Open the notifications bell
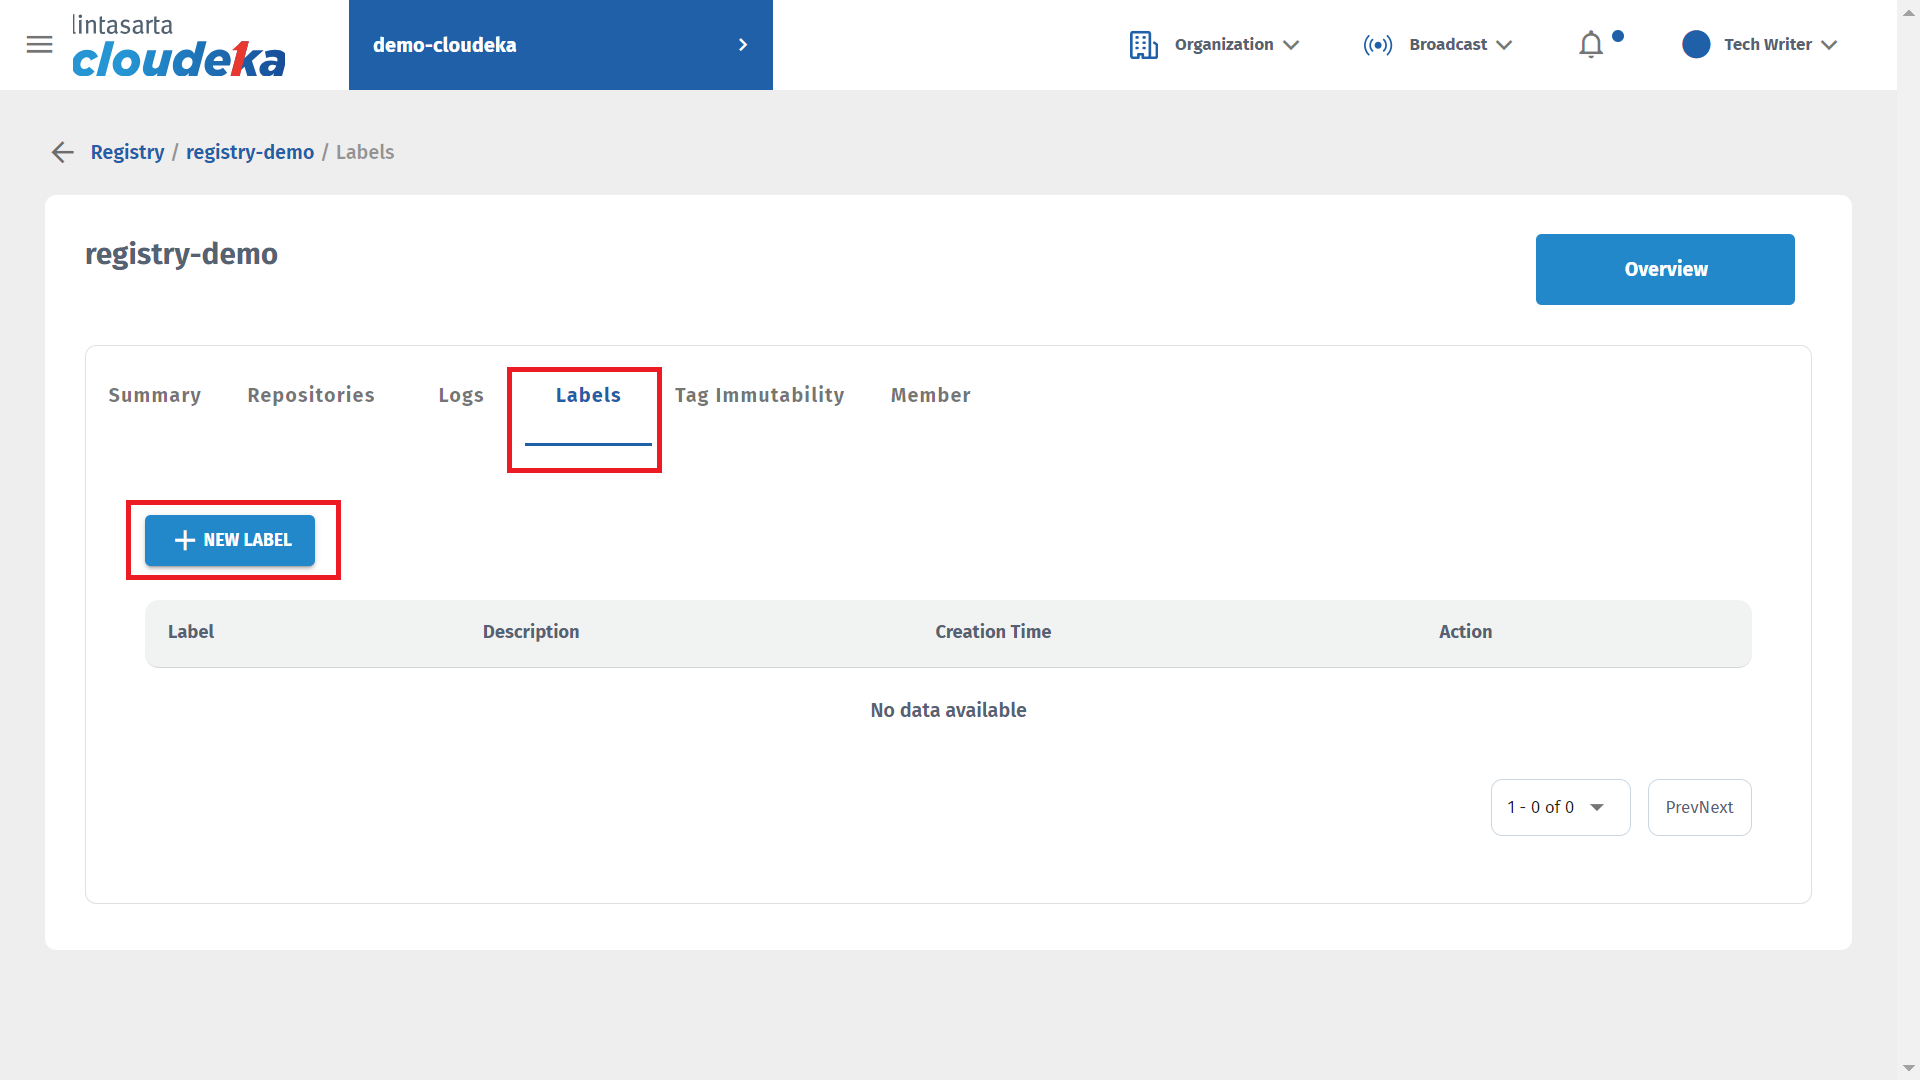 [1591, 45]
